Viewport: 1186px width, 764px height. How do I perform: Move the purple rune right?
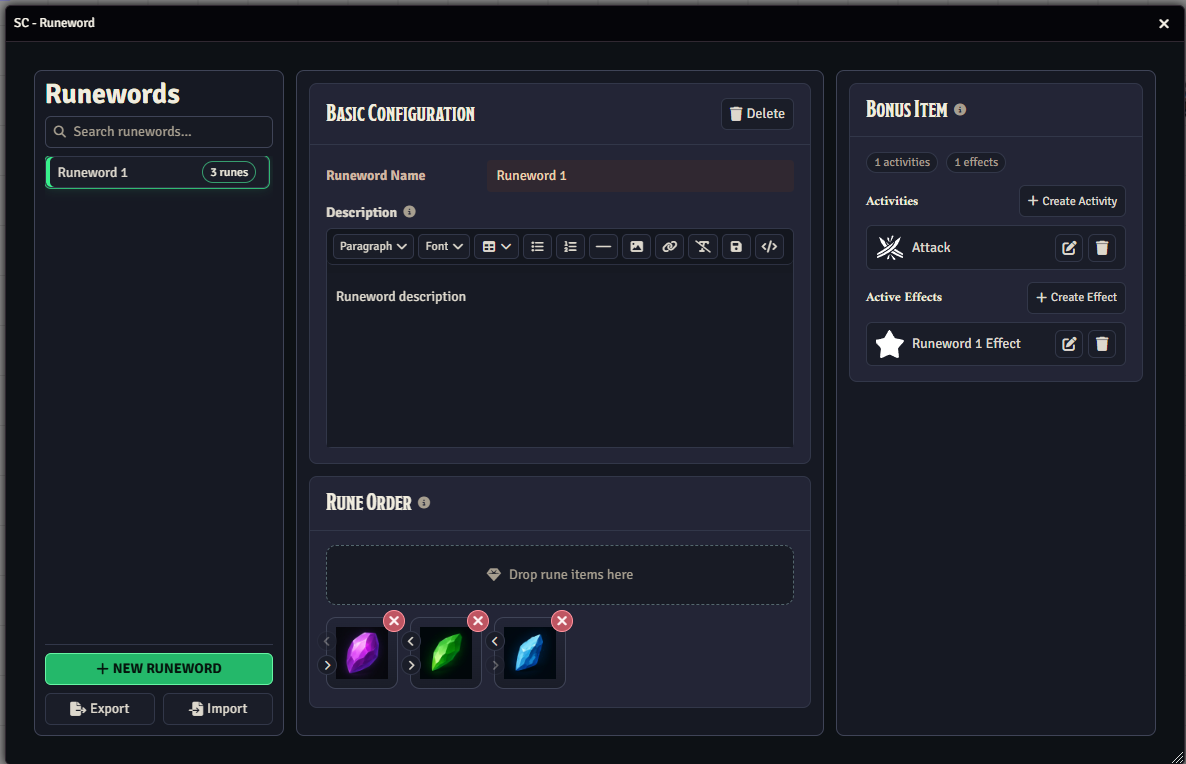pyautogui.click(x=327, y=666)
